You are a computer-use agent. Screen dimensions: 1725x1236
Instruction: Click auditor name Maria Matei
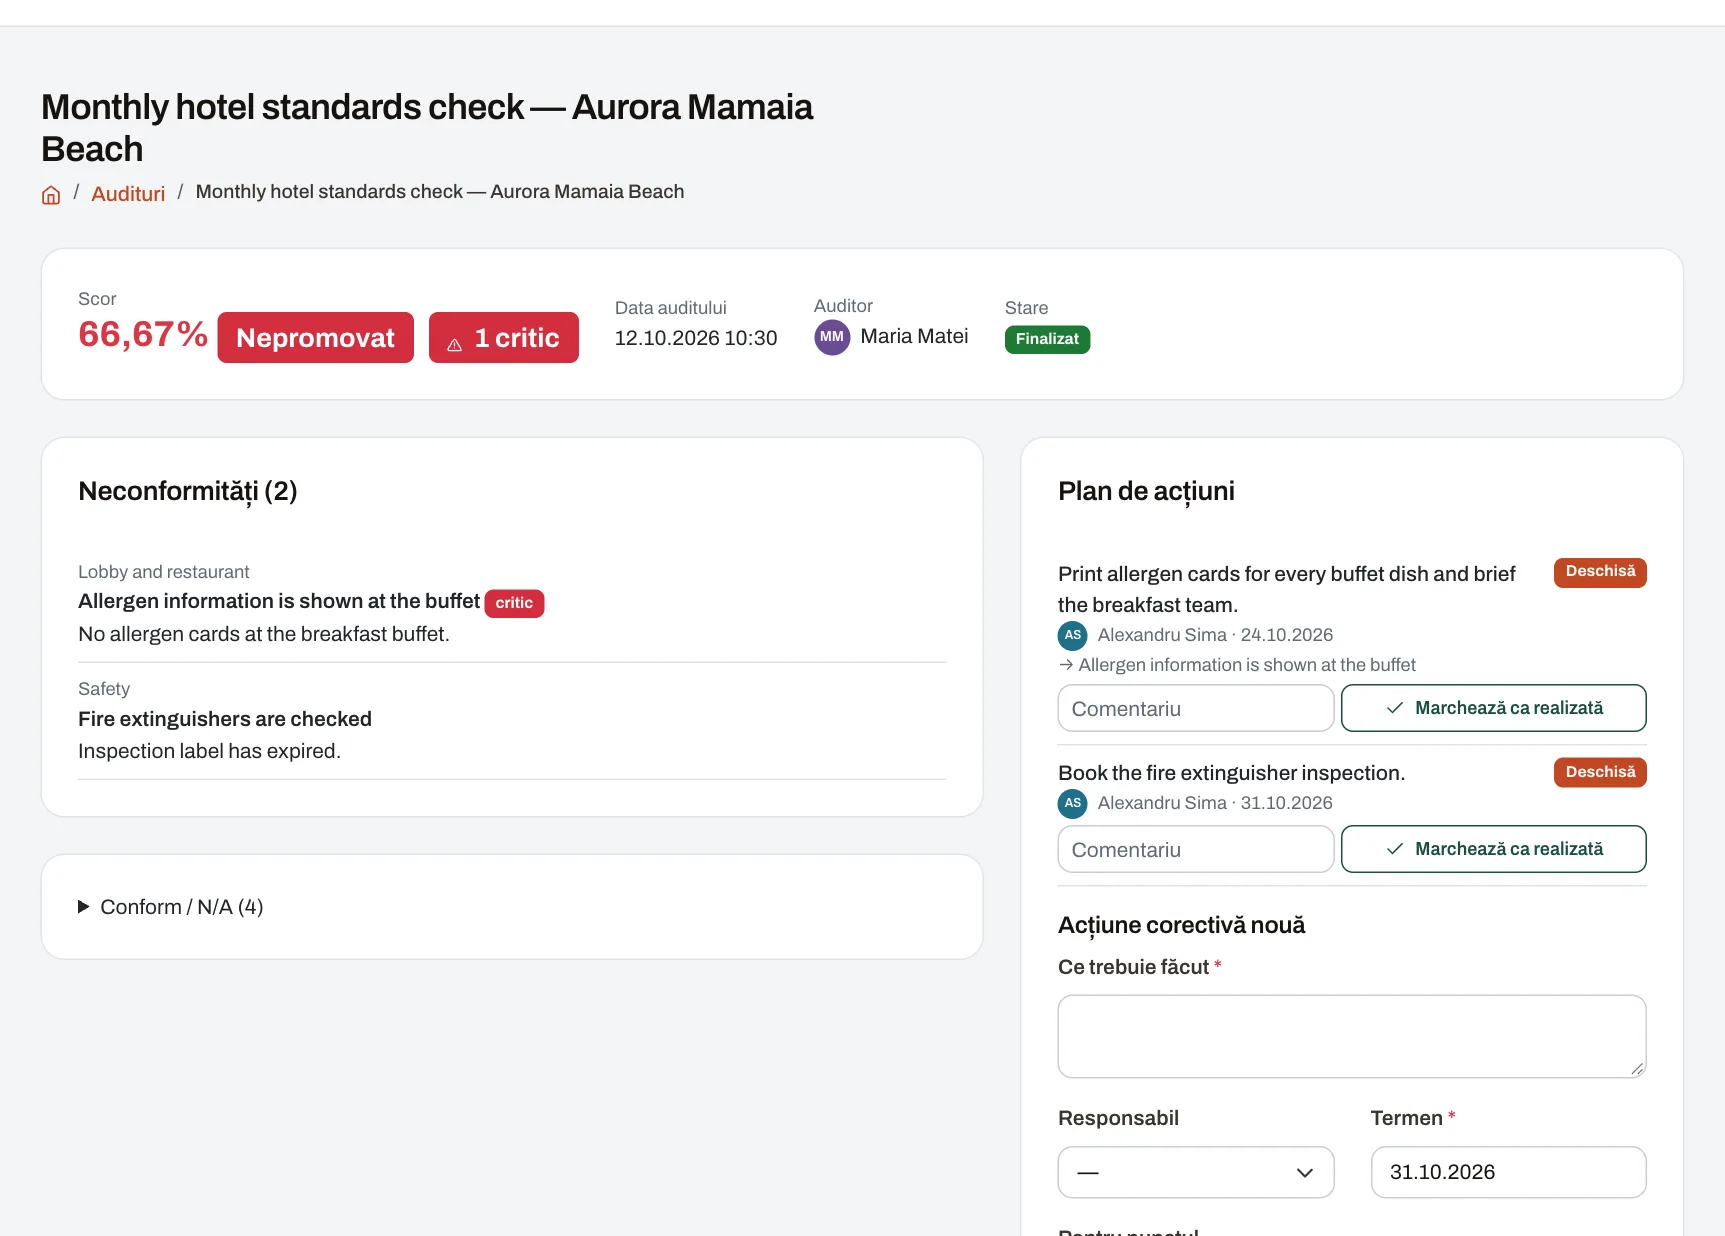pyautogui.click(x=914, y=336)
